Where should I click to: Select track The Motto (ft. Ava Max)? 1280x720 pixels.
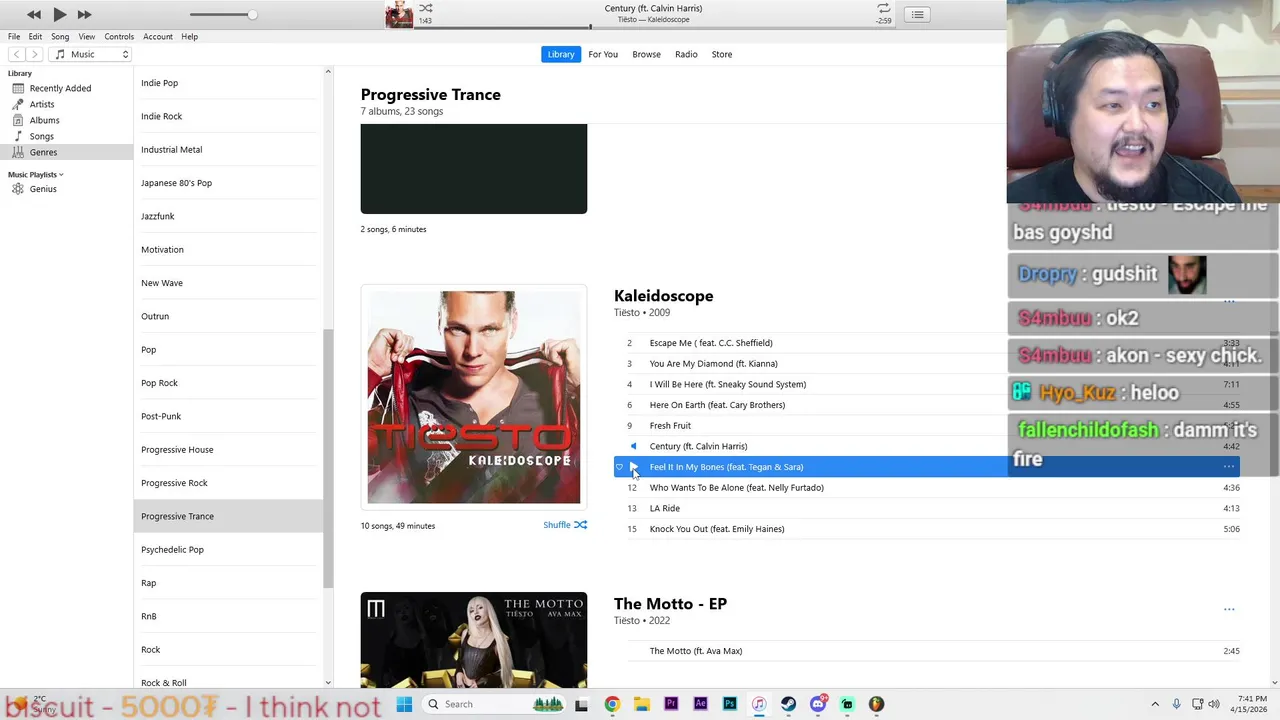pyautogui.click(x=926, y=651)
